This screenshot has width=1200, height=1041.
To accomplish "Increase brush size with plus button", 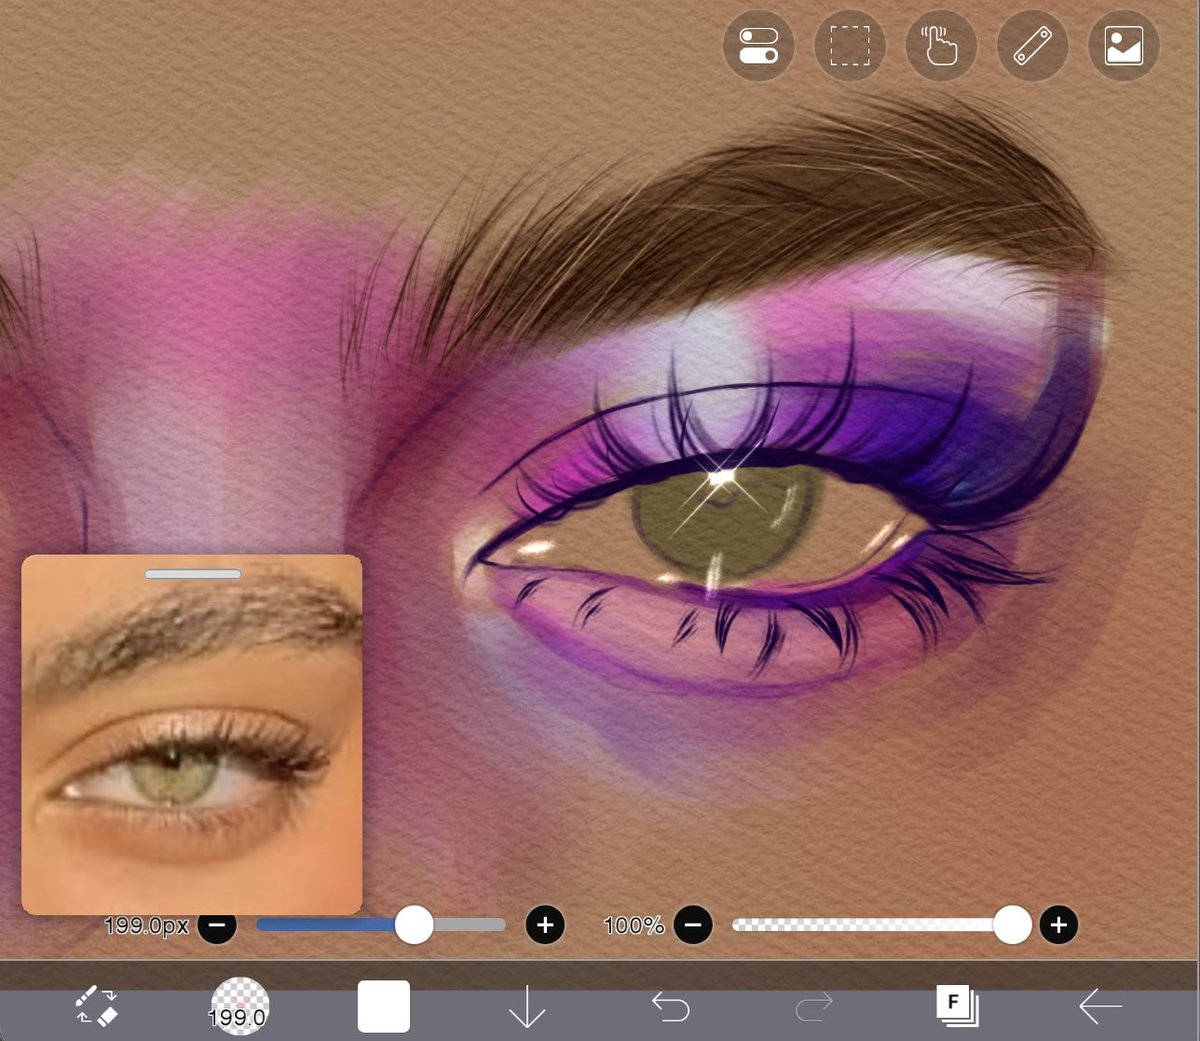I will tap(545, 925).
